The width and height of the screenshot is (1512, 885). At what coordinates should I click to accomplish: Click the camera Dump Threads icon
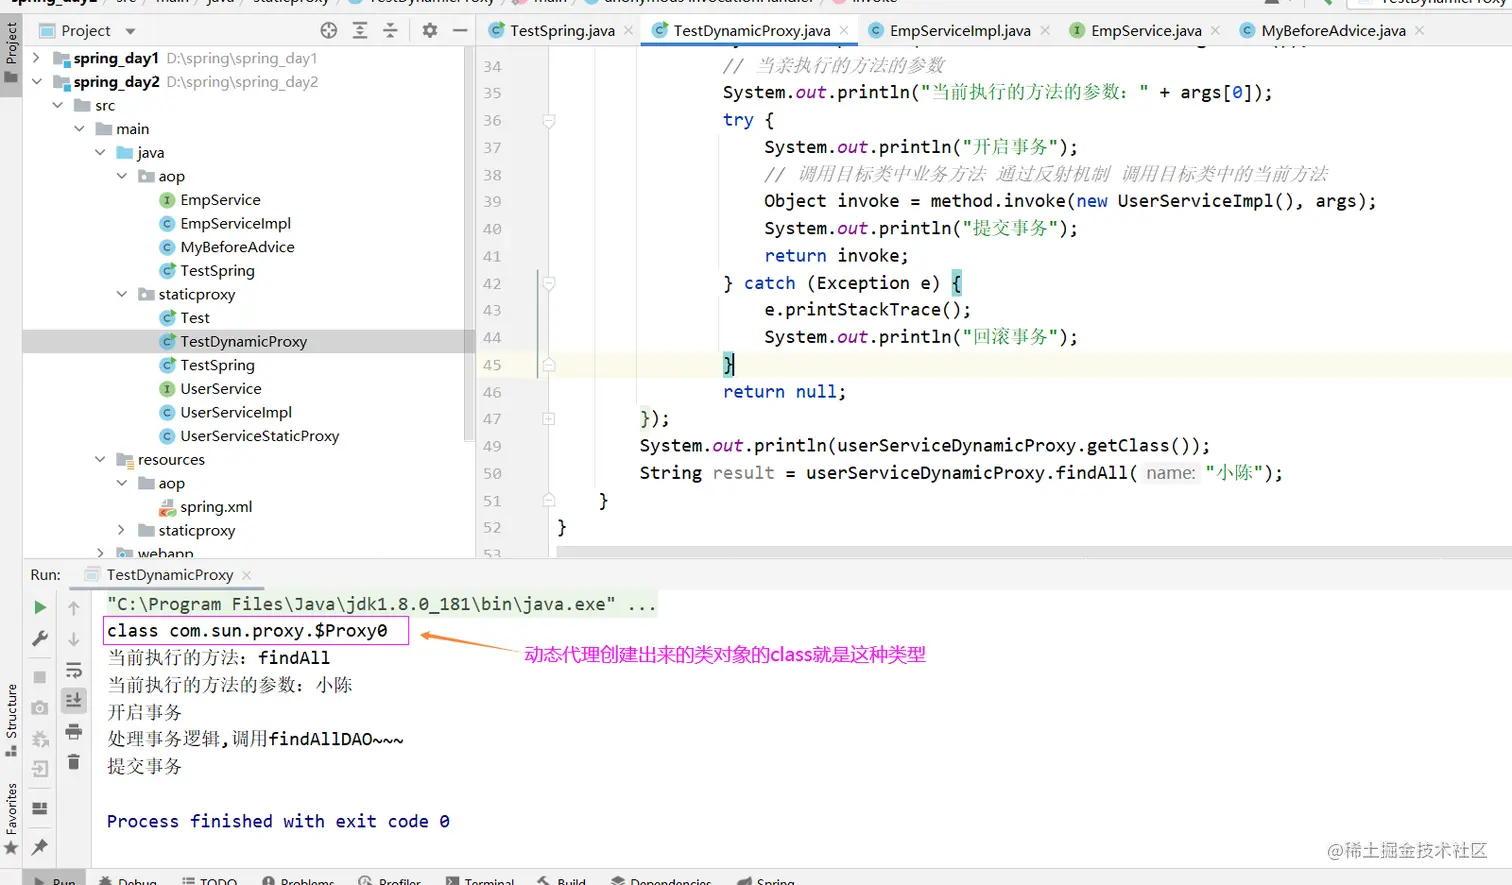tap(40, 708)
